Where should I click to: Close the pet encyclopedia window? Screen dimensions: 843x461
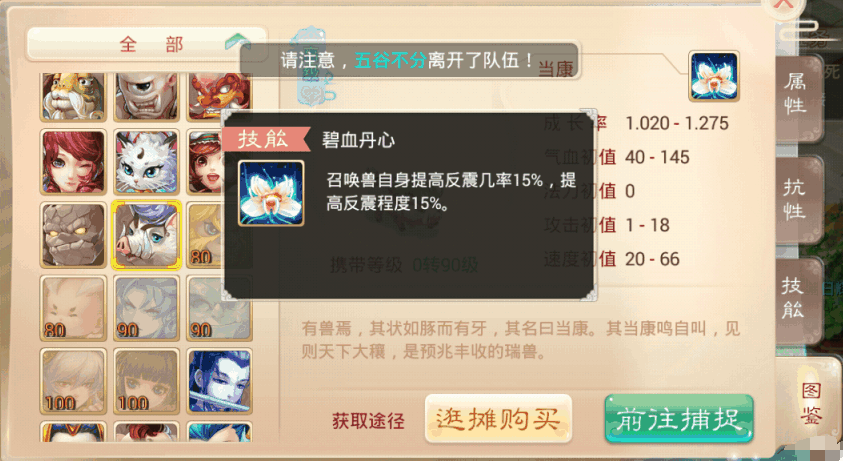784,5
